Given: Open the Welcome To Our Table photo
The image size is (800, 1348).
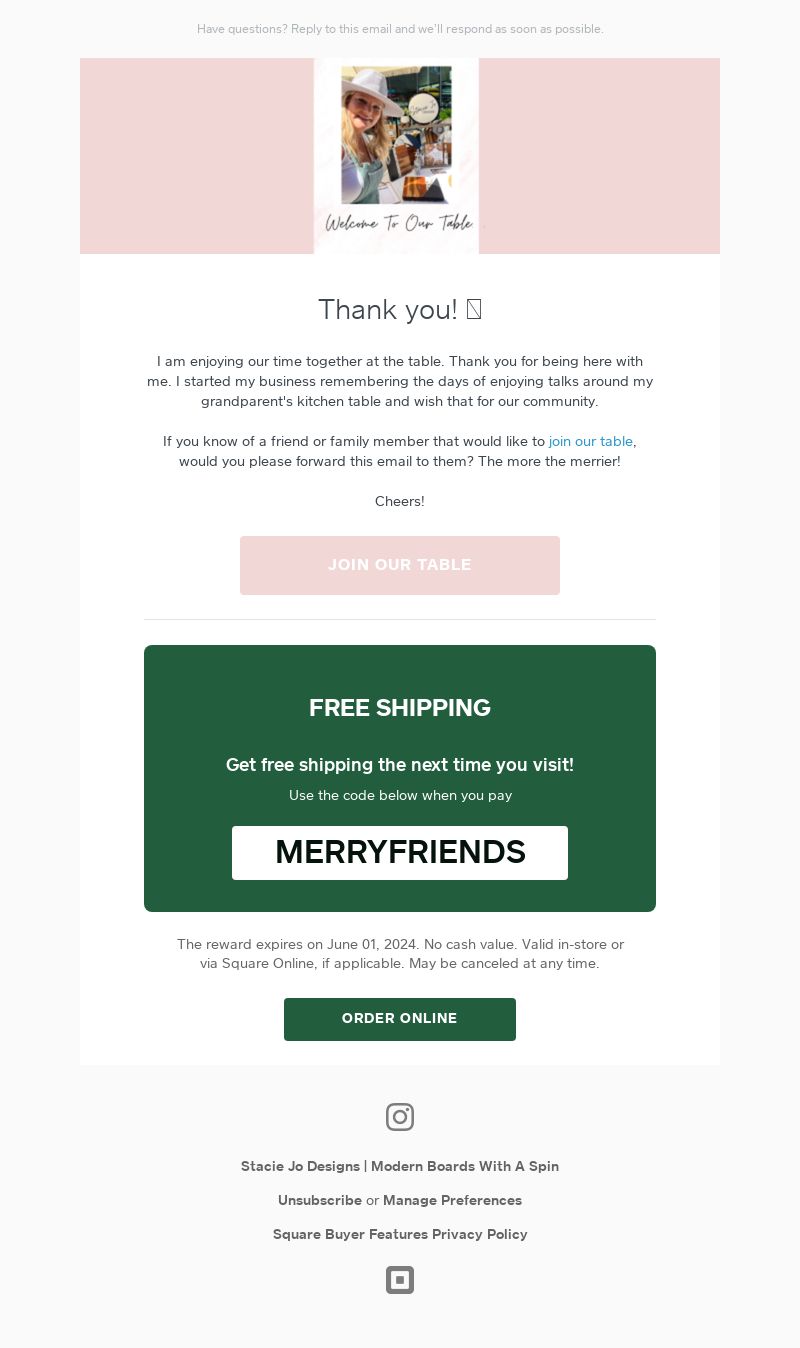Looking at the screenshot, I should [x=396, y=156].
